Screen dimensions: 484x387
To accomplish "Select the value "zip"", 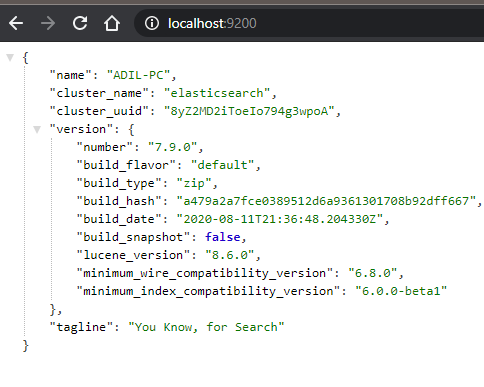I will tap(194, 183).
